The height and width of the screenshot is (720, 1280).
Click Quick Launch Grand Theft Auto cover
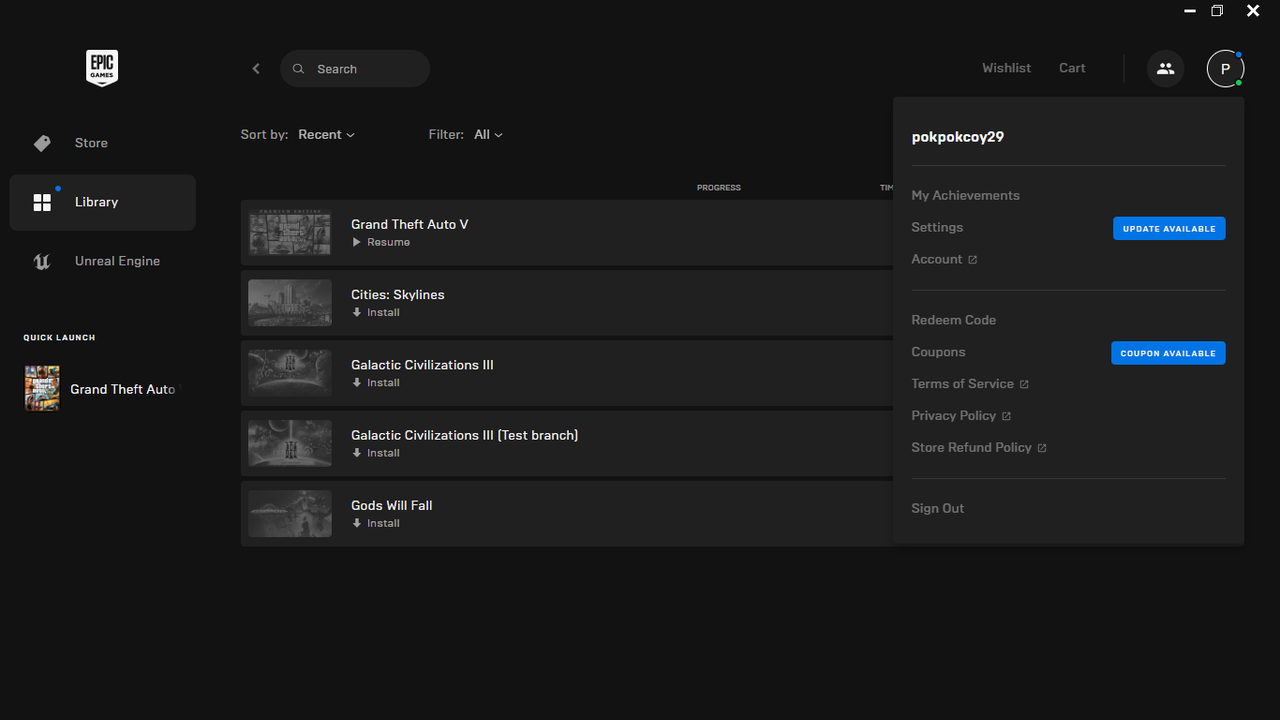pos(42,389)
